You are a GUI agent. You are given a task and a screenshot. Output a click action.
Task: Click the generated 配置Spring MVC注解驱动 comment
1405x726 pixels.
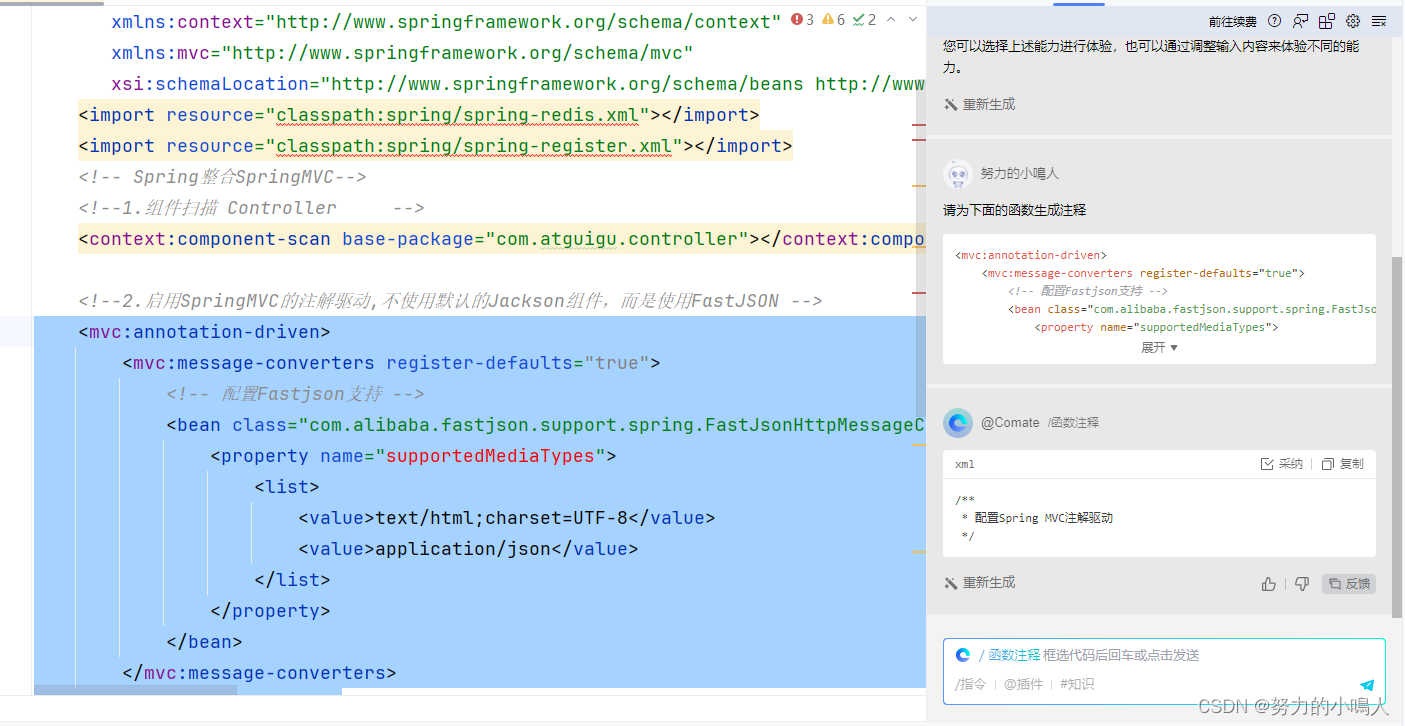tap(1043, 518)
